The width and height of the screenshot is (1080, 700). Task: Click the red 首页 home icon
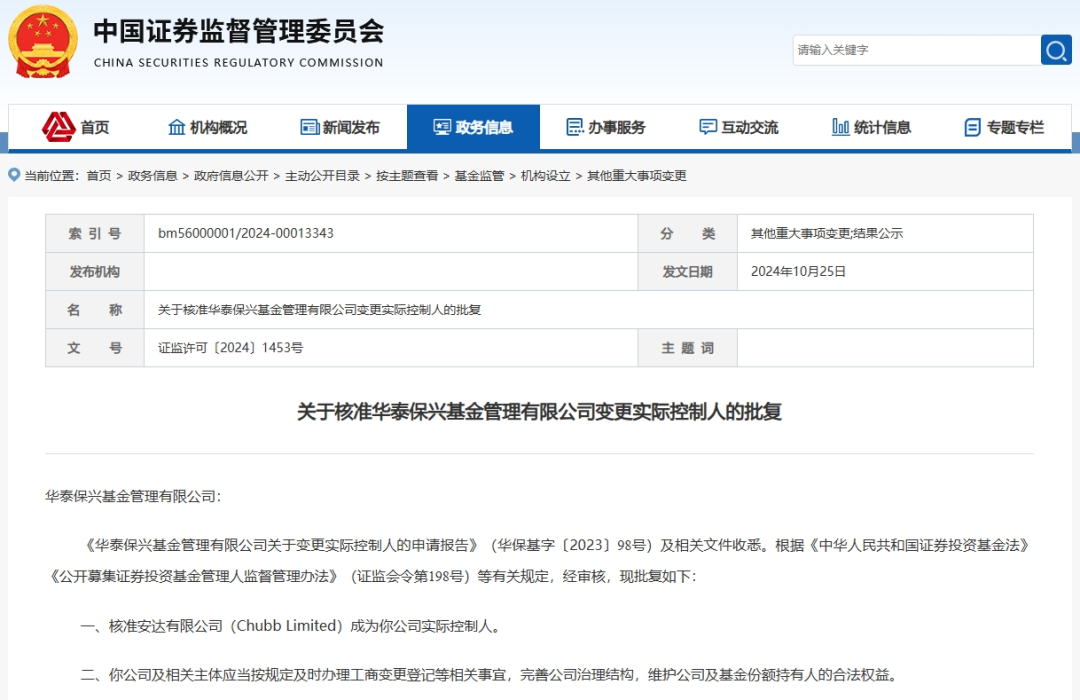click(59, 127)
